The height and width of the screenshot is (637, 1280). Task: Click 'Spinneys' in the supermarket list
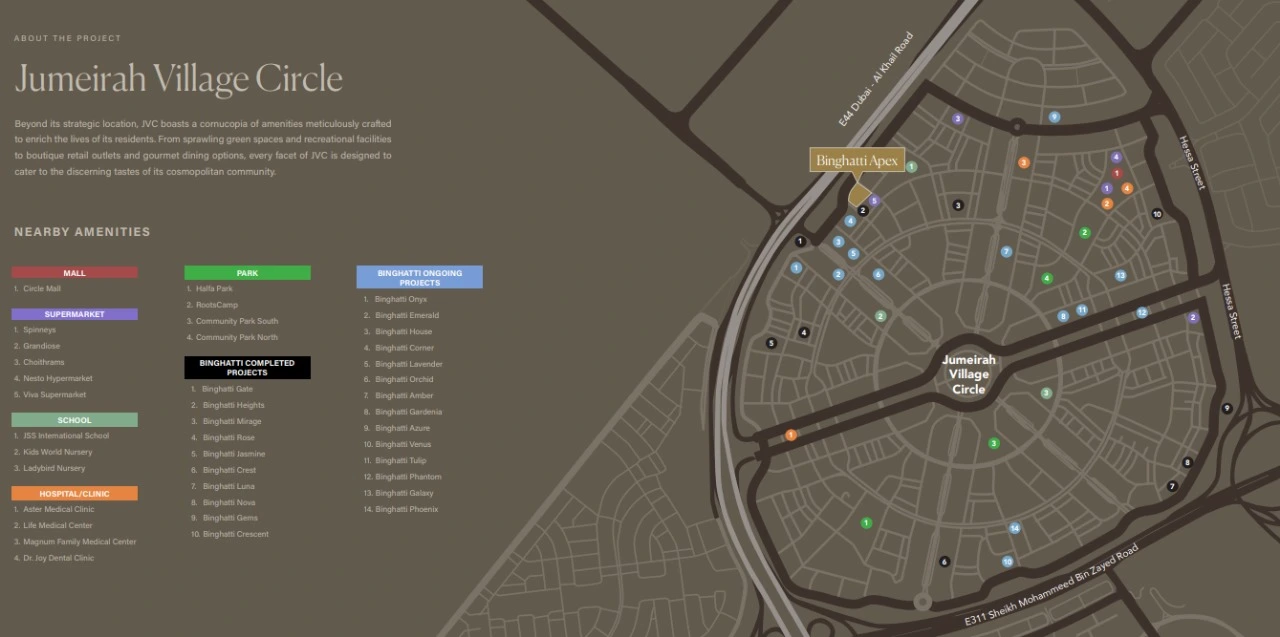pos(41,330)
